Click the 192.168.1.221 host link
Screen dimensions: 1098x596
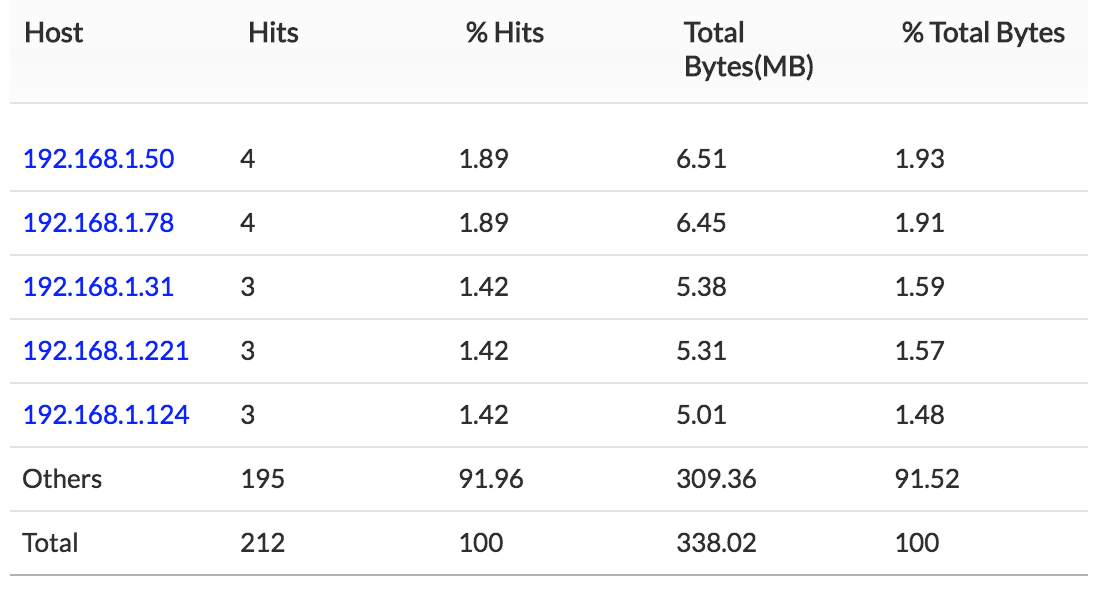(105, 351)
